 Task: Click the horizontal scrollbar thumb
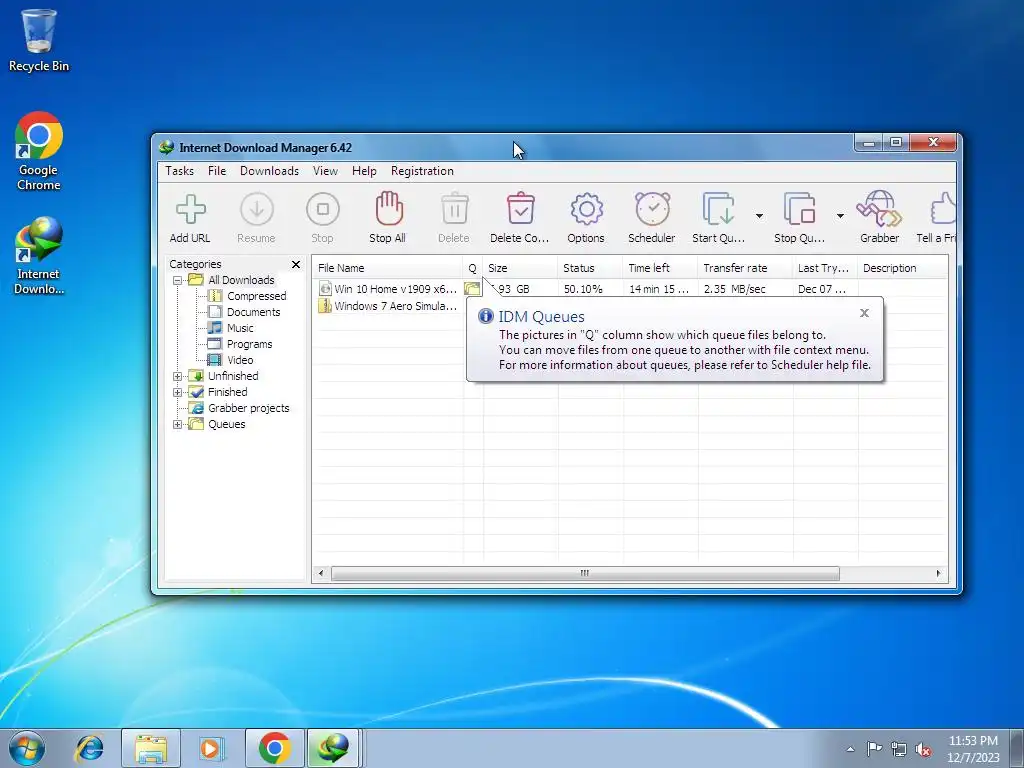coord(585,573)
